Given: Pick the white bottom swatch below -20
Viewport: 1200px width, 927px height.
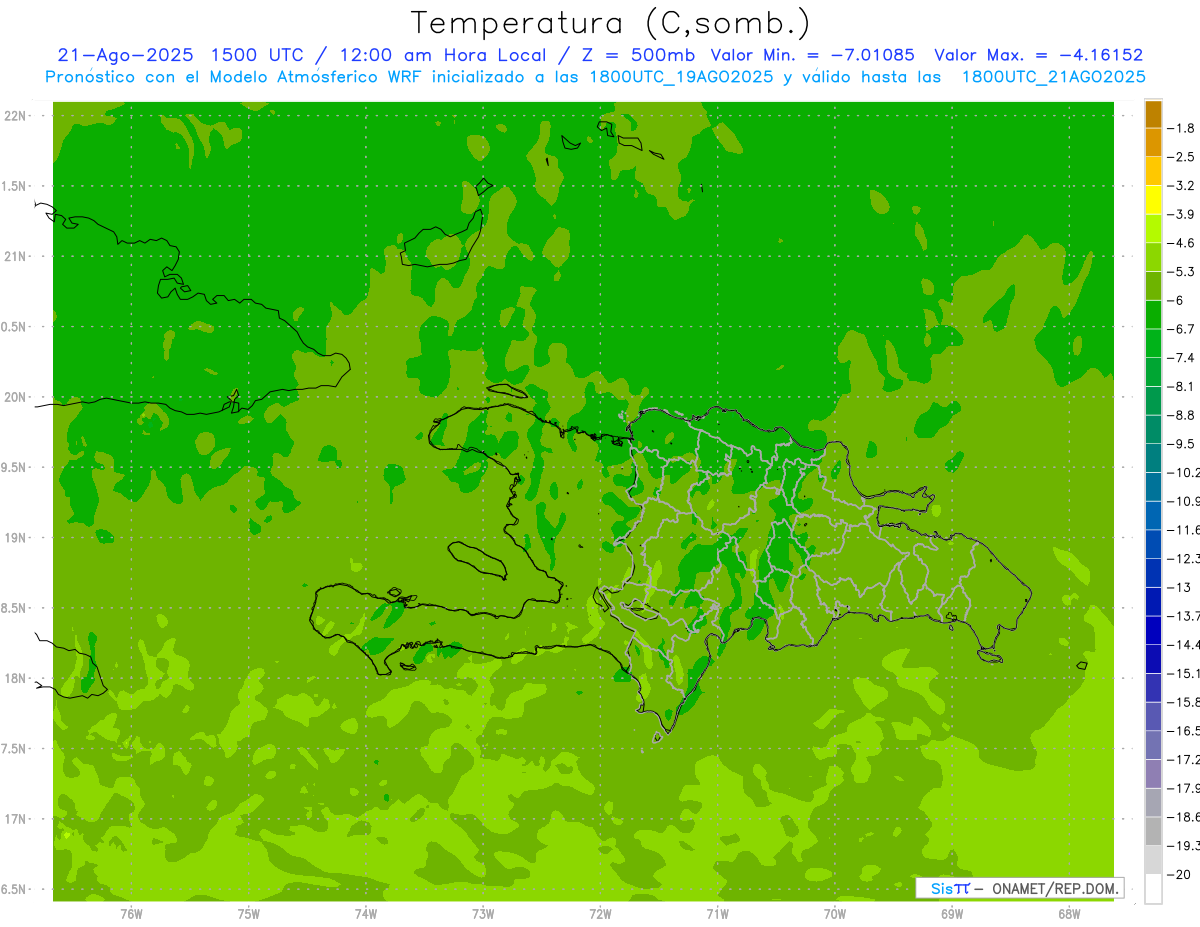Looking at the screenshot, I should coord(1153,889).
